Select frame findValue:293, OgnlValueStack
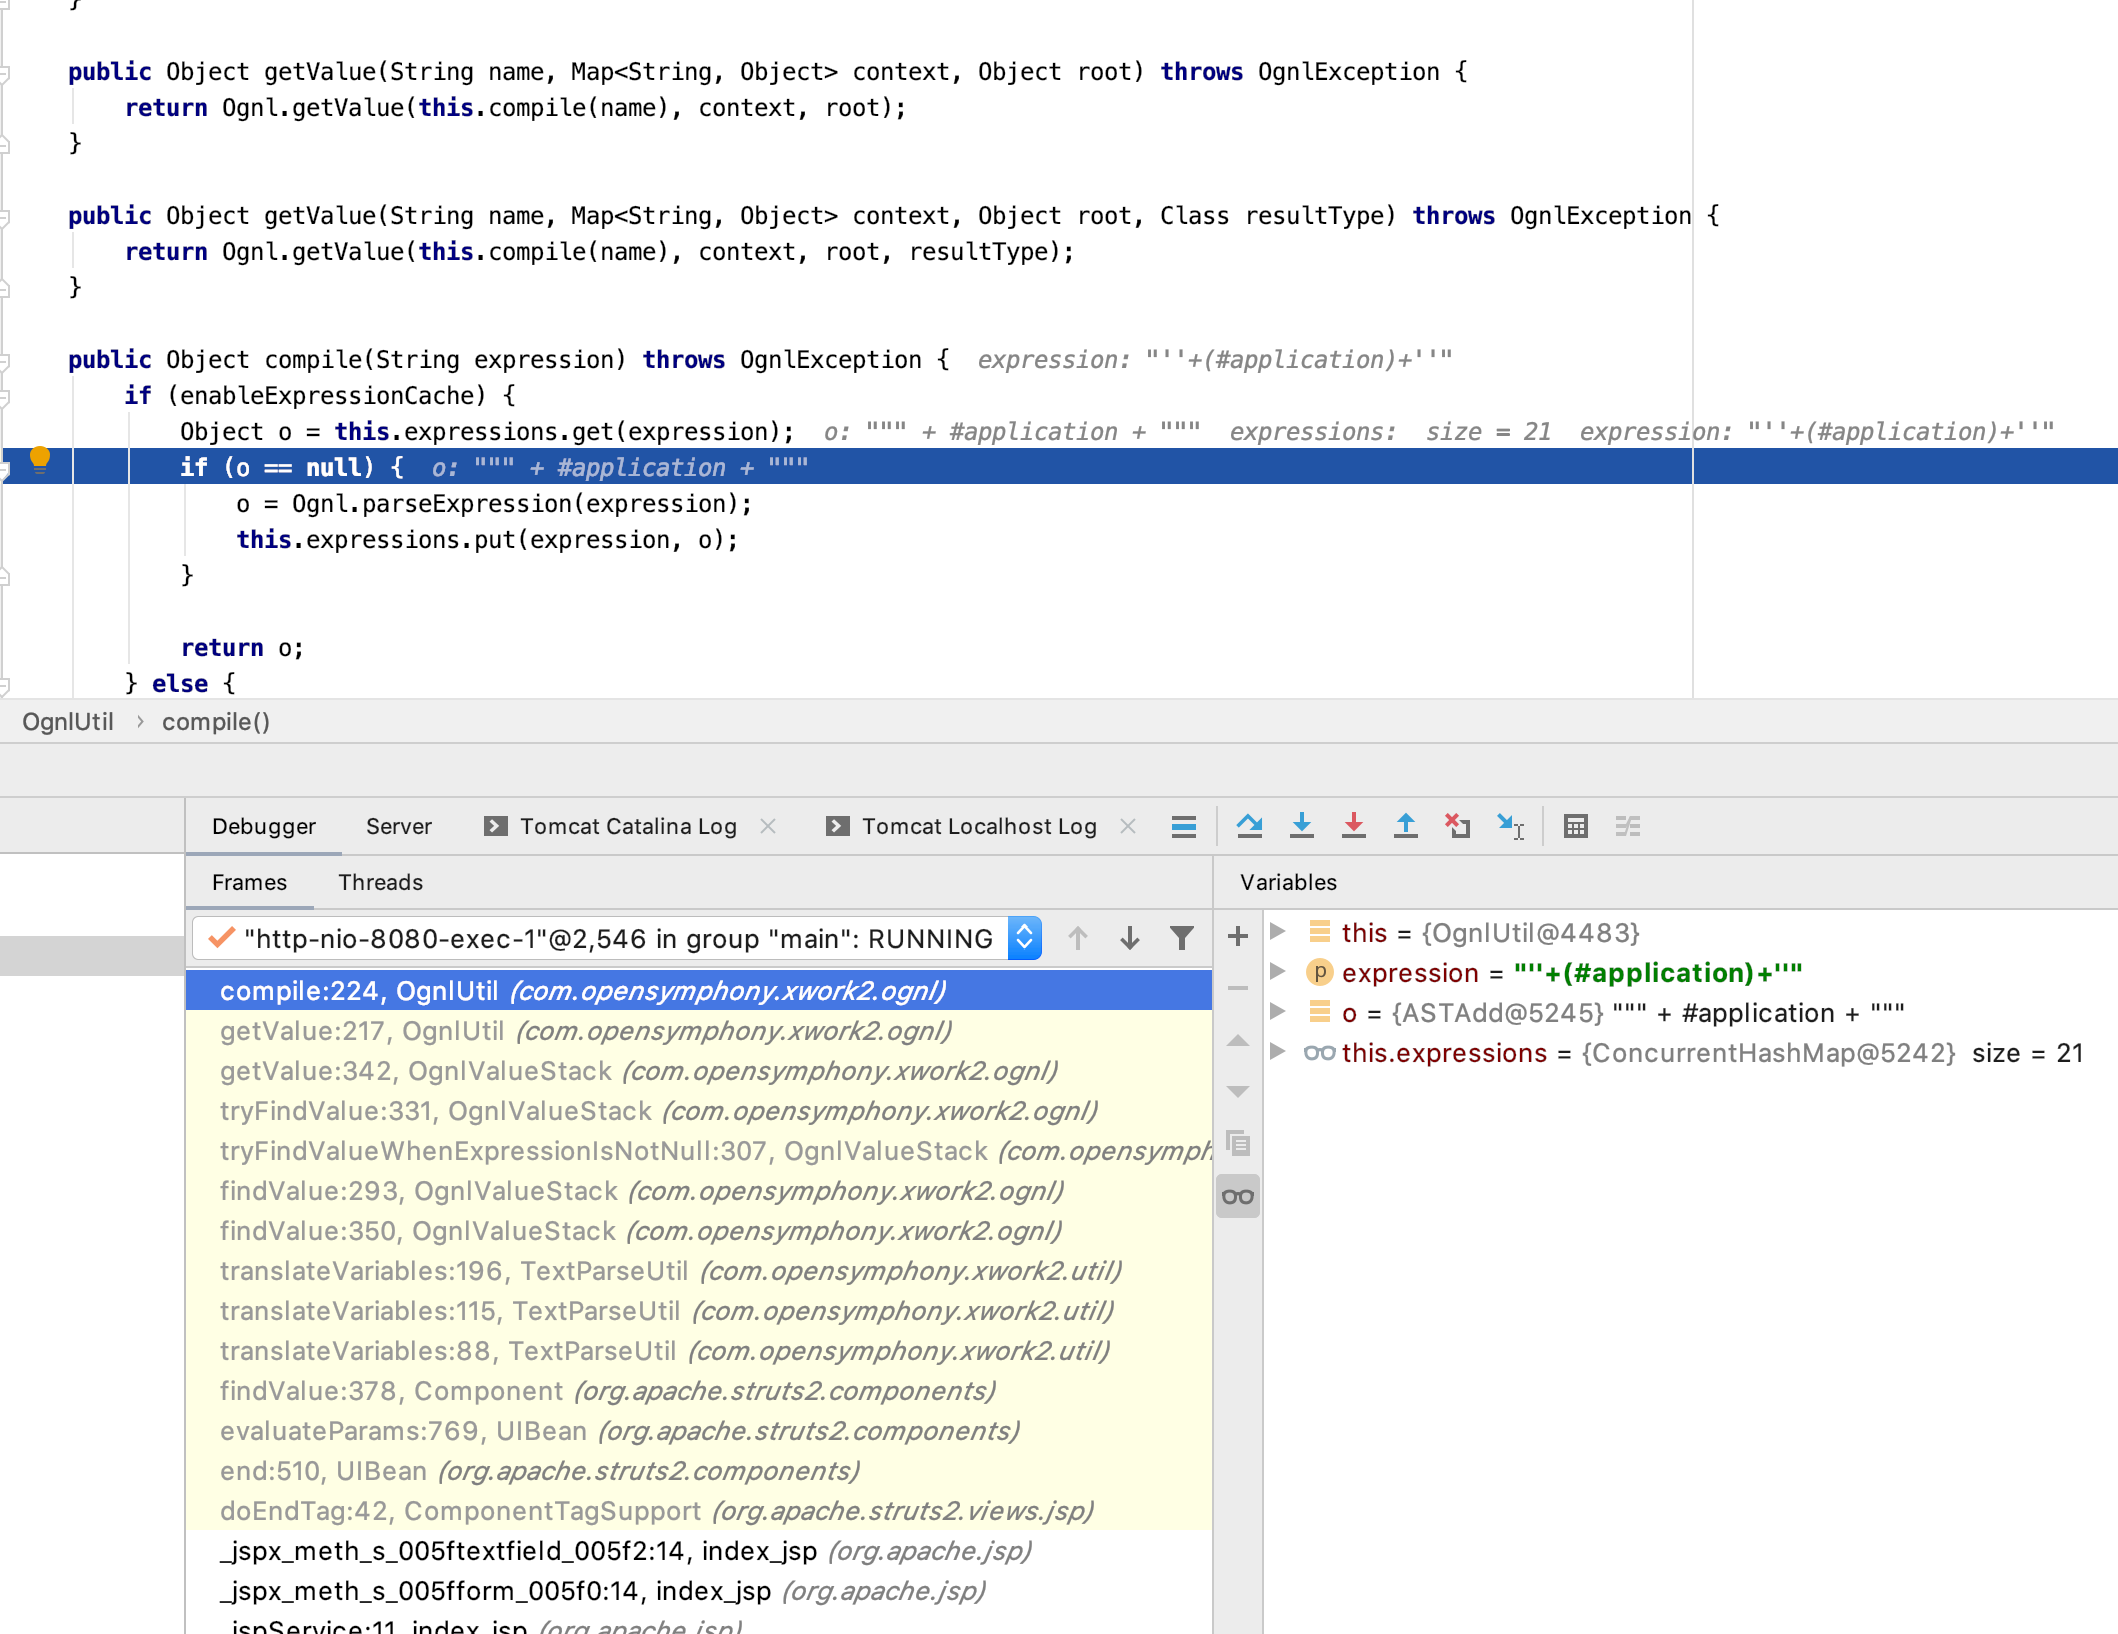This screenshot has width=2118, height=1634. 699,1191
